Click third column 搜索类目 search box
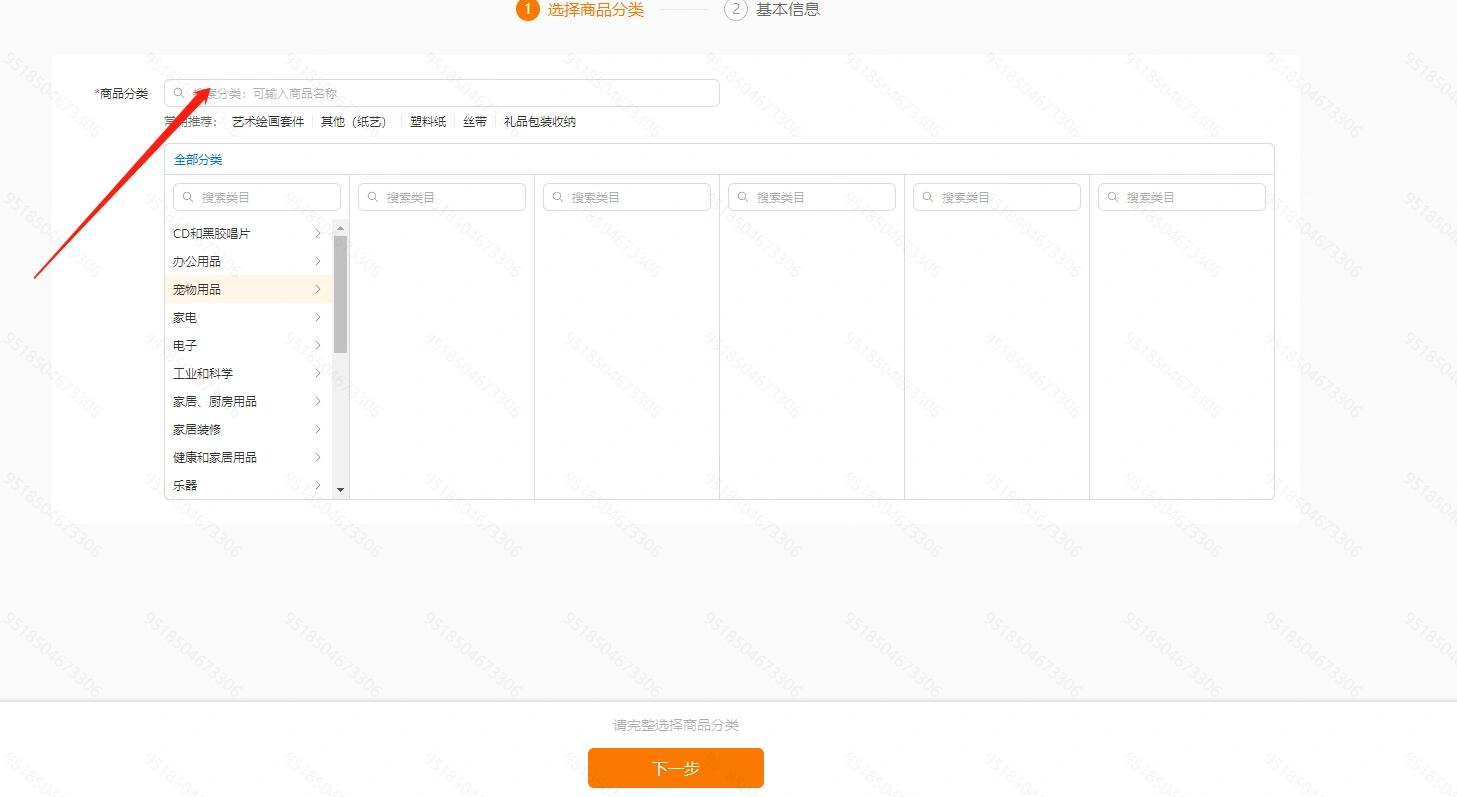This screenshot has height=797, width=1457. [627, 197]
